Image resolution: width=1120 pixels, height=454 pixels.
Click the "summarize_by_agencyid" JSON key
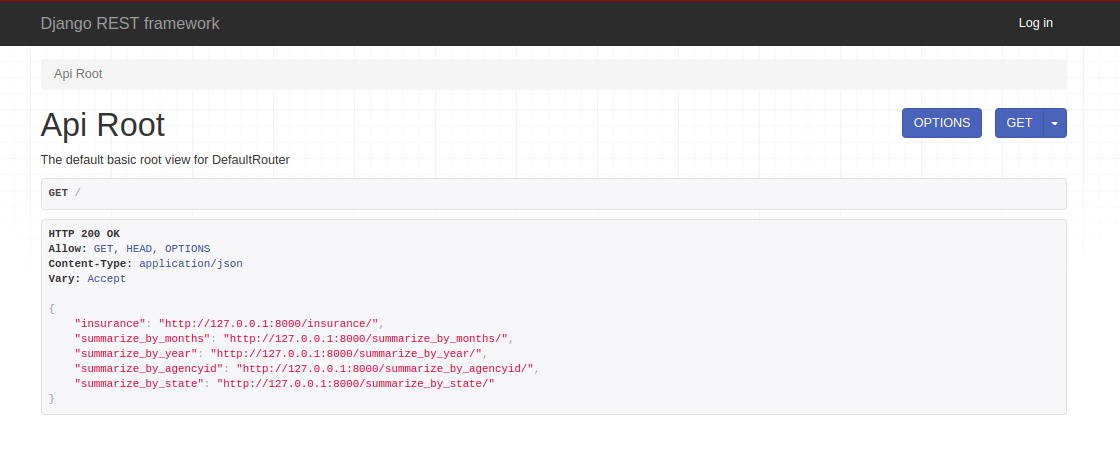(x=149, y=368)
